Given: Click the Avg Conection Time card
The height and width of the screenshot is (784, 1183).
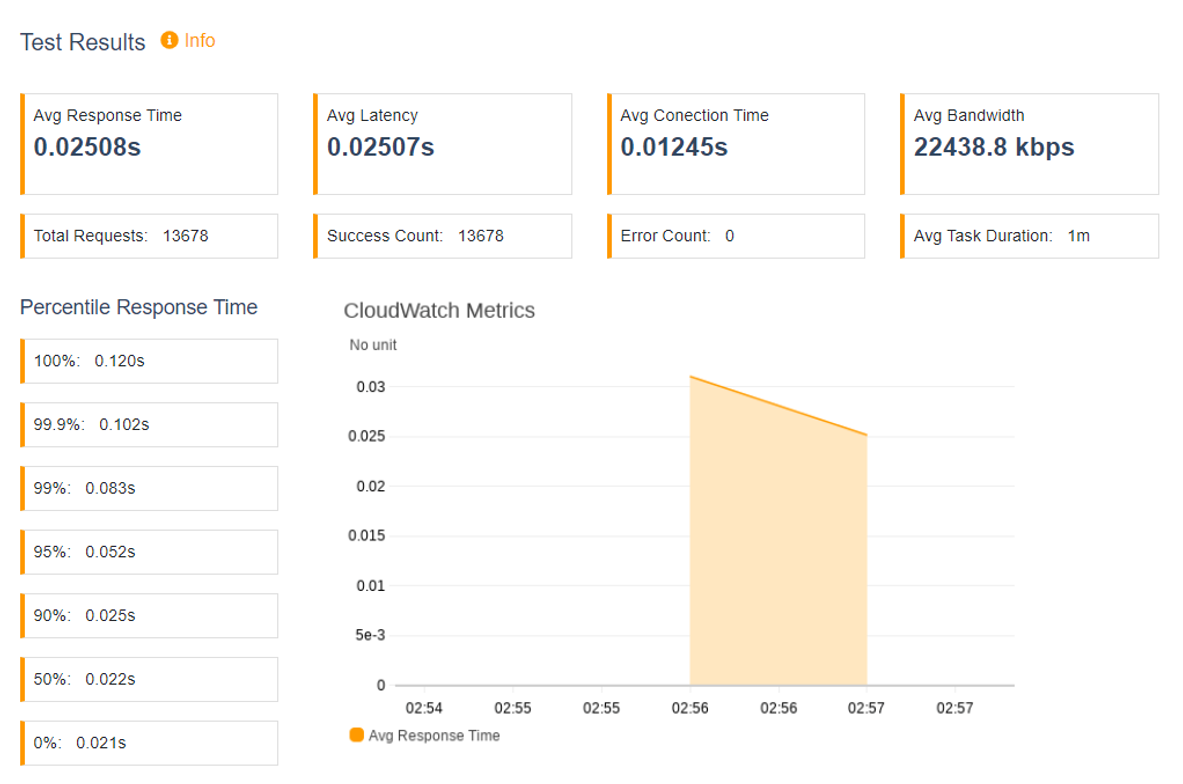Looking at the screenshot, I should [x=736, y=144].
